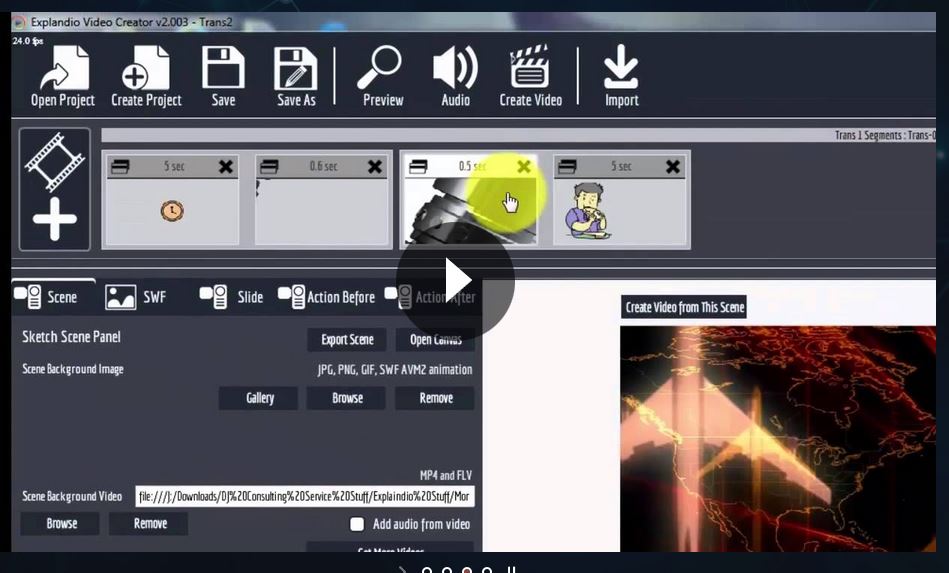
Task: Click the first scene's 5 sec duration
Action: (x=174, y=166)
